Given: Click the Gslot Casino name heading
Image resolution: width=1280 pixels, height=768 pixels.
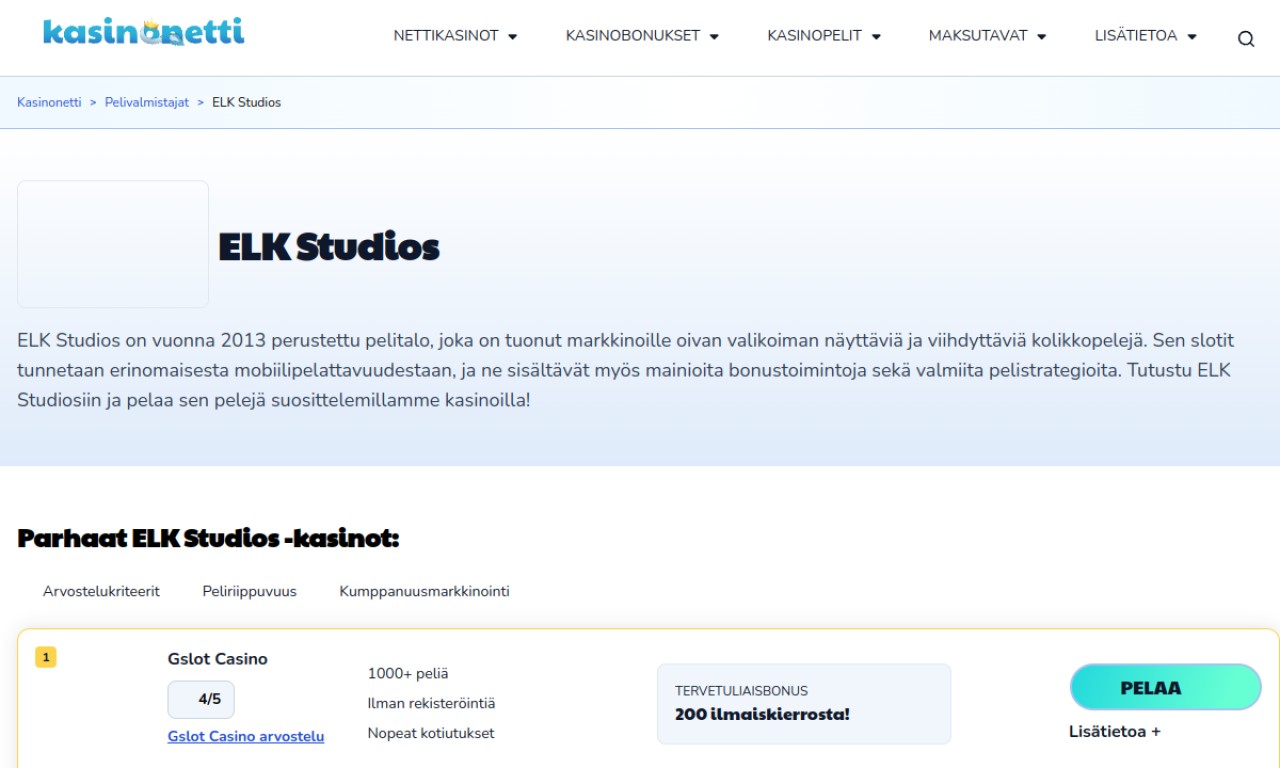Looking at the screenshot, I should coord(218,659).
